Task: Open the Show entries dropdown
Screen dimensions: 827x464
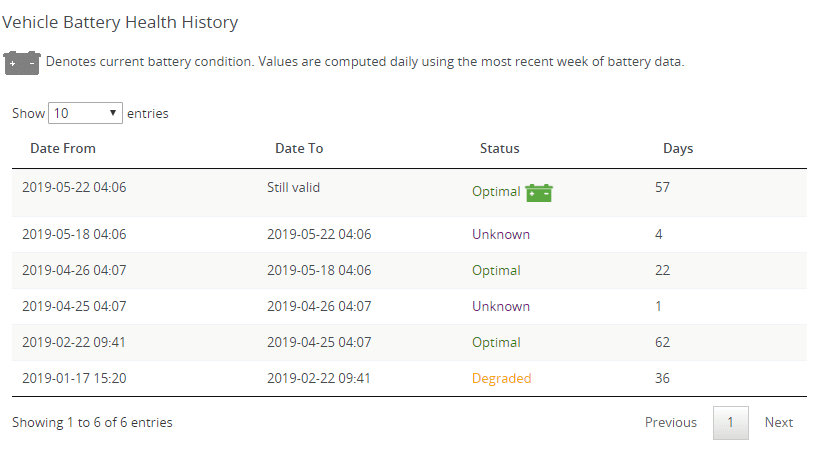Action: tap(85, 113)
